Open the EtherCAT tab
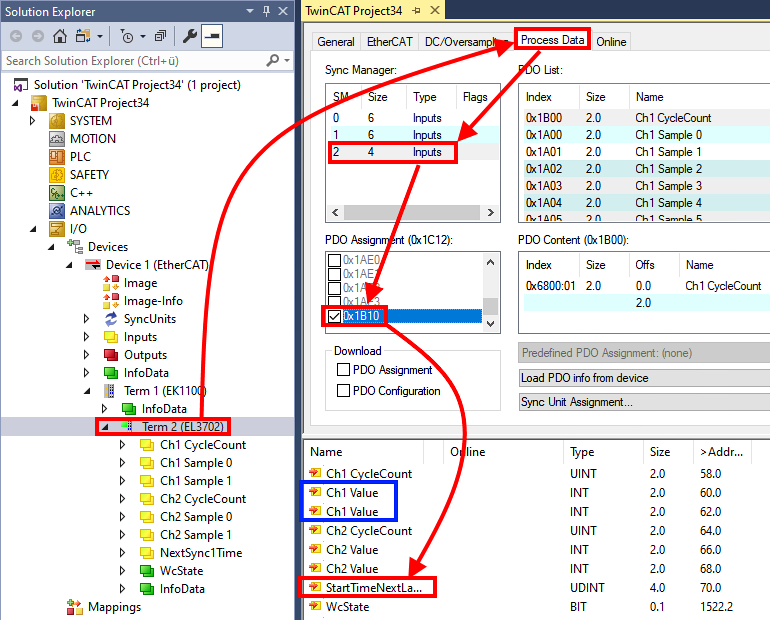 tap(387, 42)
